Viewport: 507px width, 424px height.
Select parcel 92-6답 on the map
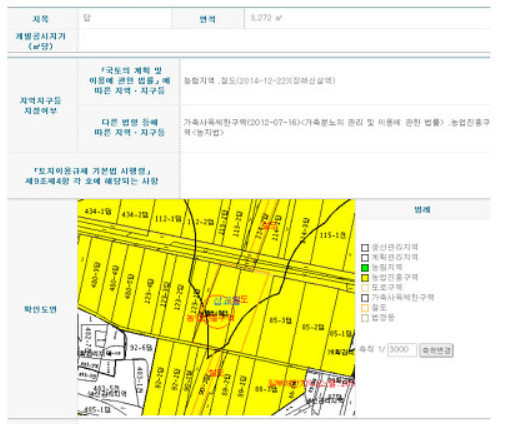[x=141, y=348]
